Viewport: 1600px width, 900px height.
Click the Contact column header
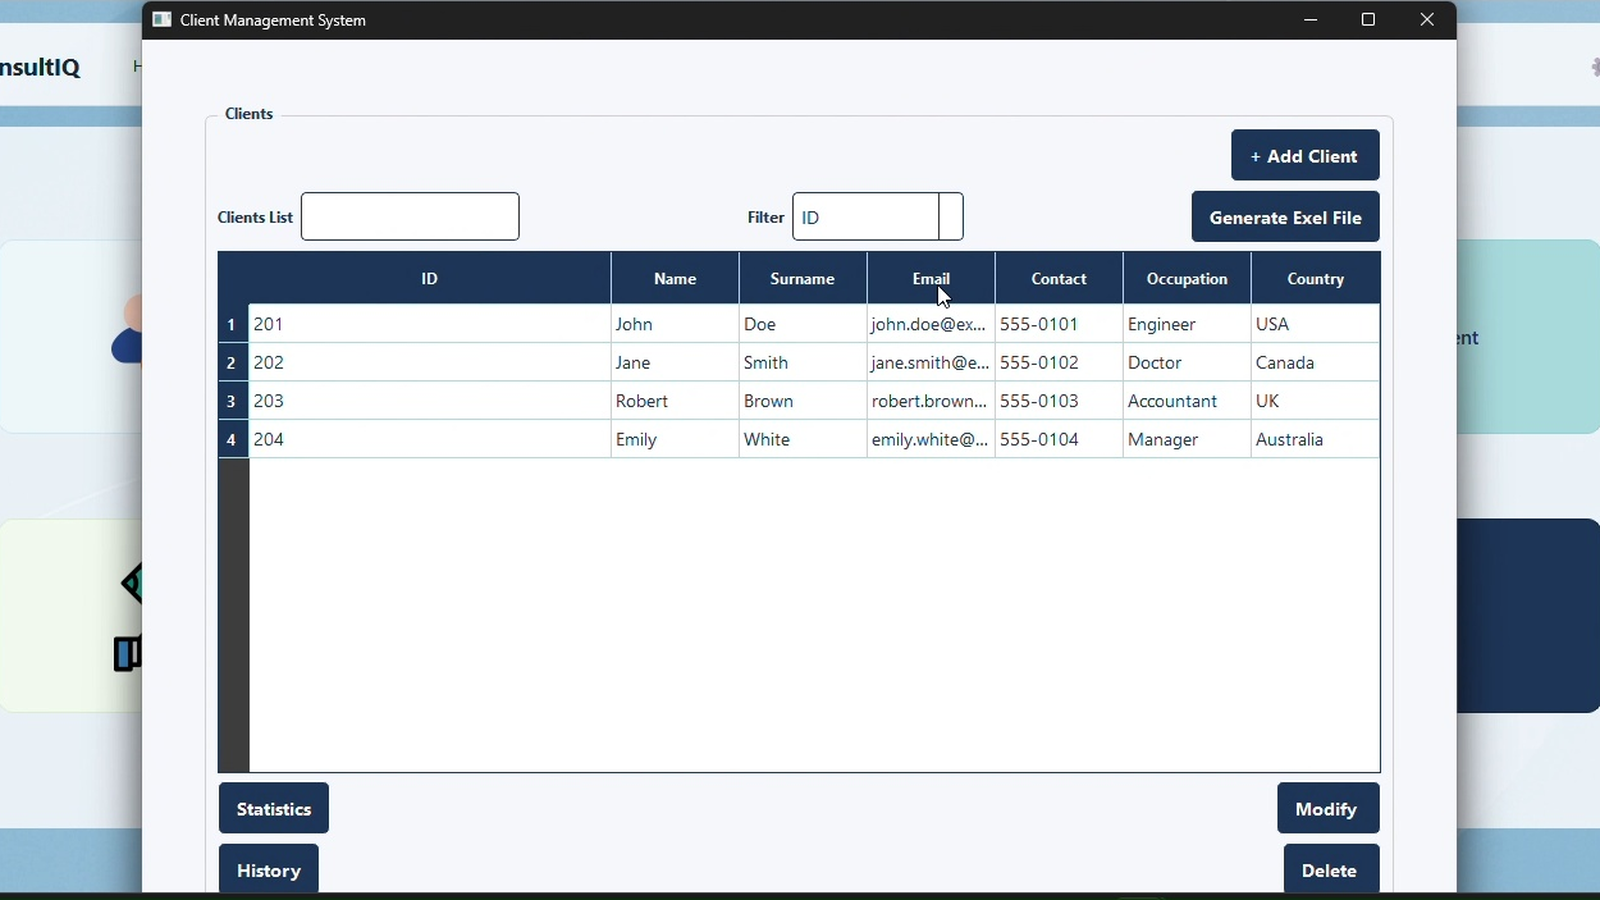(1059, 278)
